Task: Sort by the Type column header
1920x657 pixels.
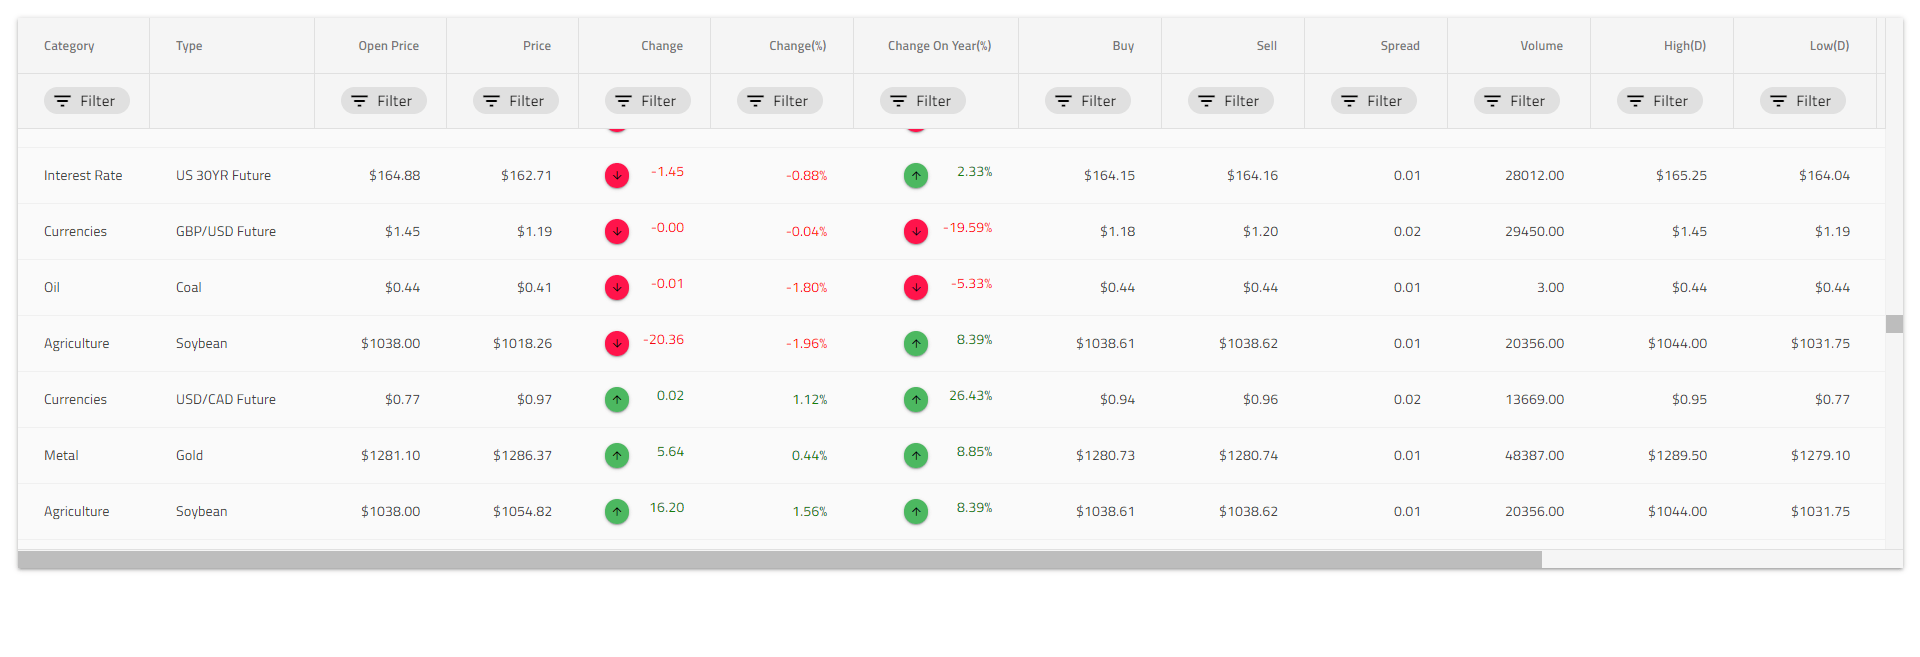Action: (x=189, y=46)
